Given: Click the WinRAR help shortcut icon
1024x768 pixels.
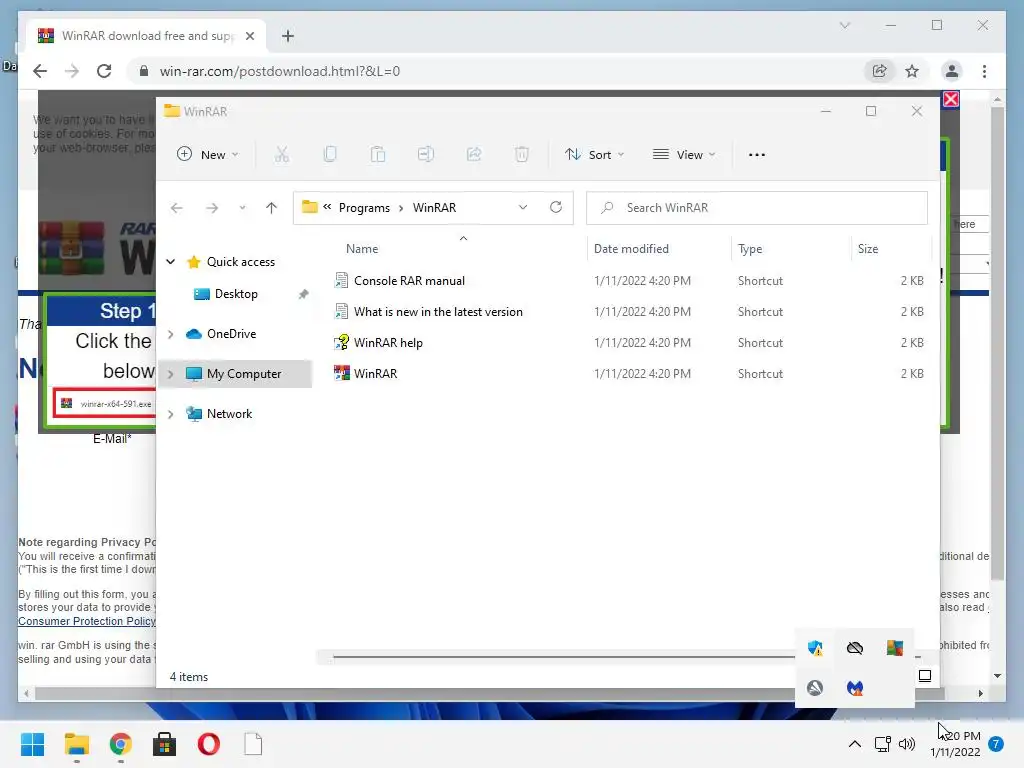Looking at the screenshot, I should pos(342,342).
